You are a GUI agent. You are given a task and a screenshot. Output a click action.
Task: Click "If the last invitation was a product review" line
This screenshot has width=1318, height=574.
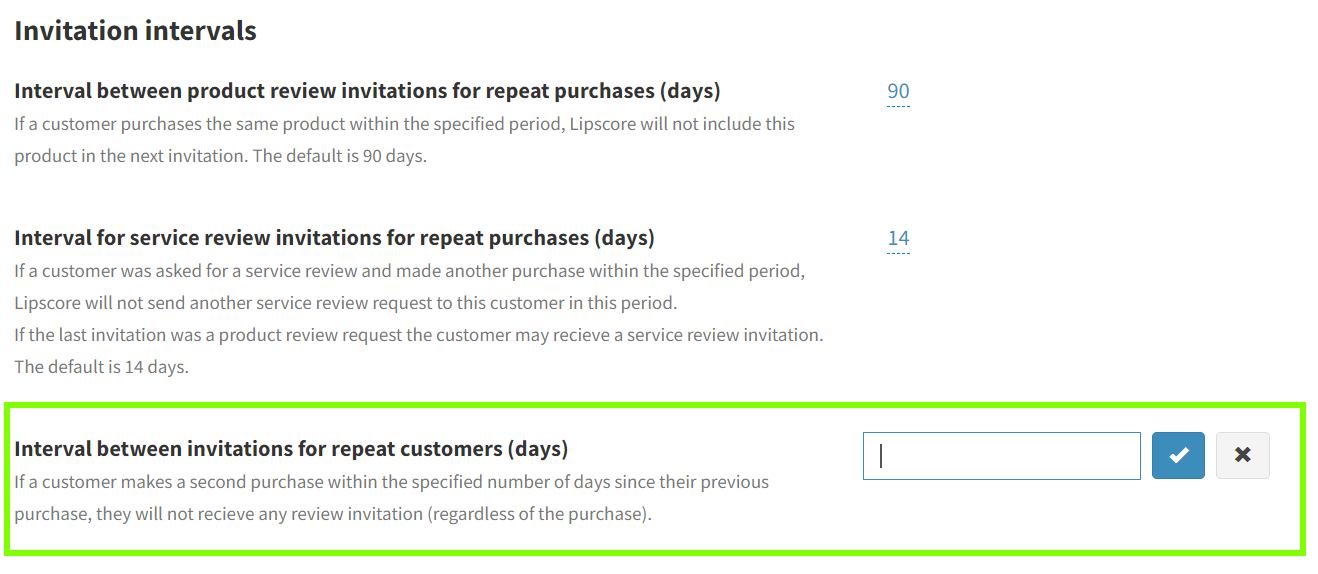coord(418,335)
